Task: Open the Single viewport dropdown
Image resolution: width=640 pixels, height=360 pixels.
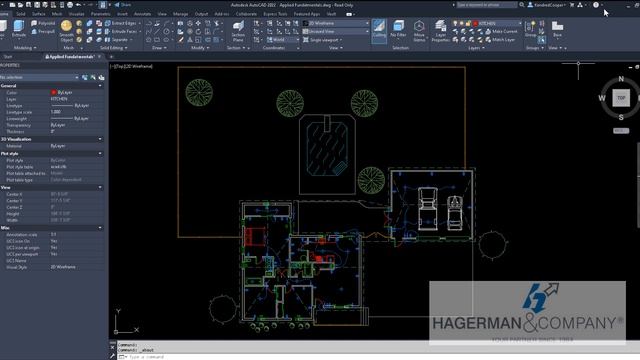Action: (322, 40)
